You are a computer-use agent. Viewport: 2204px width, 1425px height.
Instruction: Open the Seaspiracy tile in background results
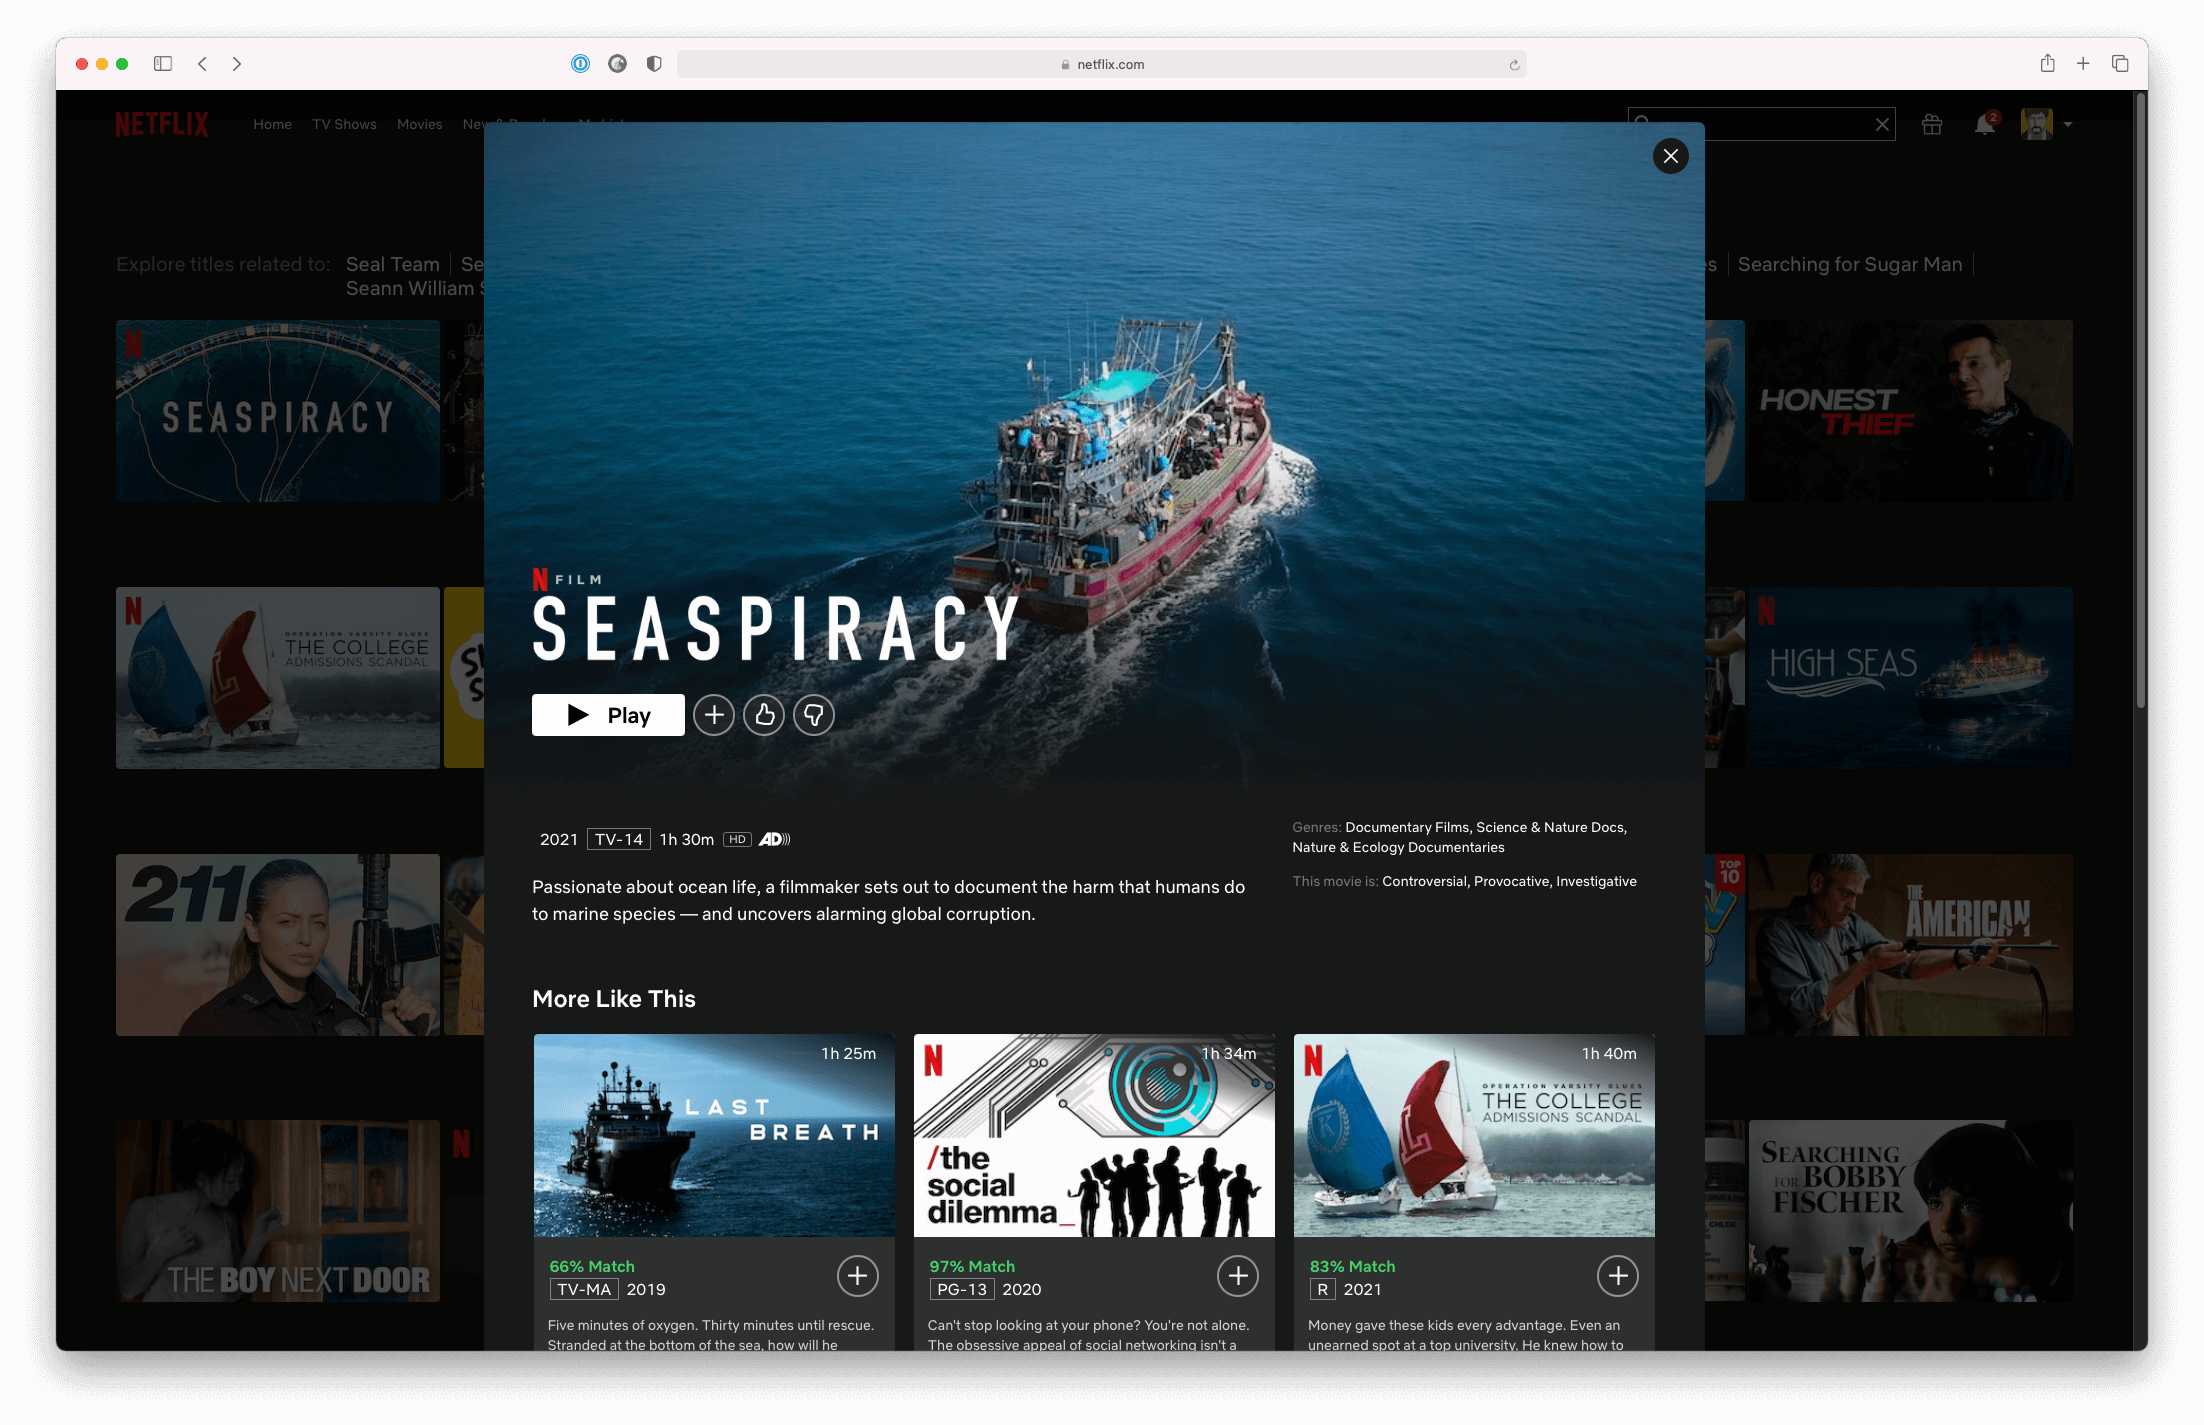pyautogui.click(x=278, y=411)
